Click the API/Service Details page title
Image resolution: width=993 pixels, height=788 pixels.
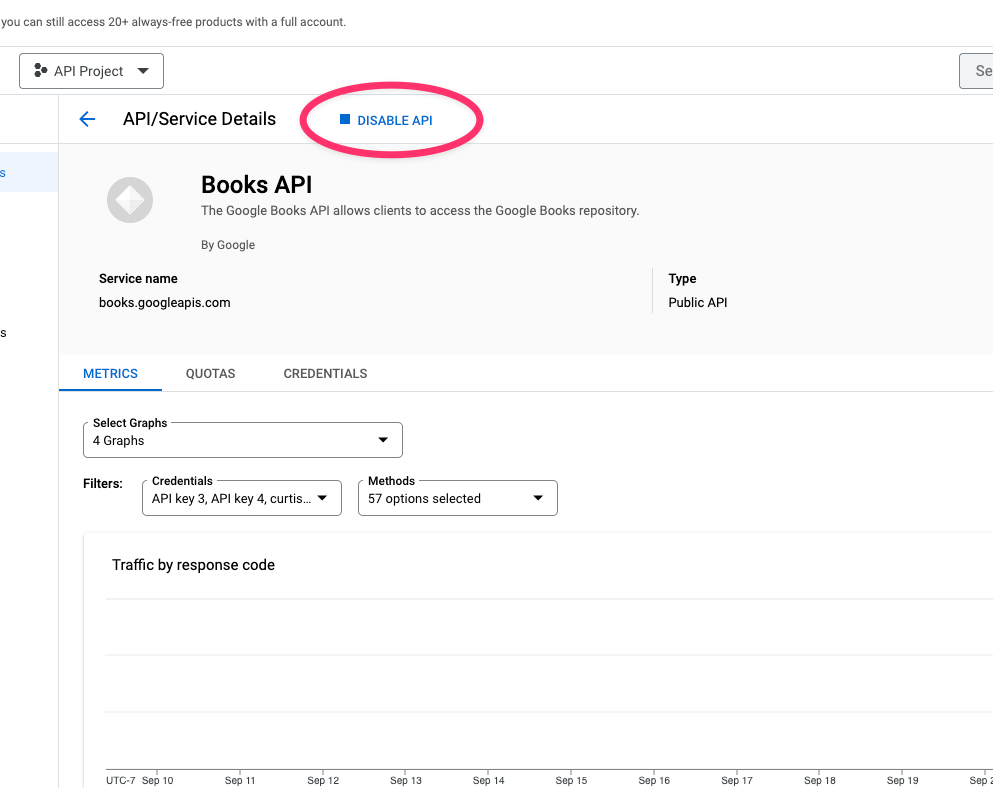point(199,119)
